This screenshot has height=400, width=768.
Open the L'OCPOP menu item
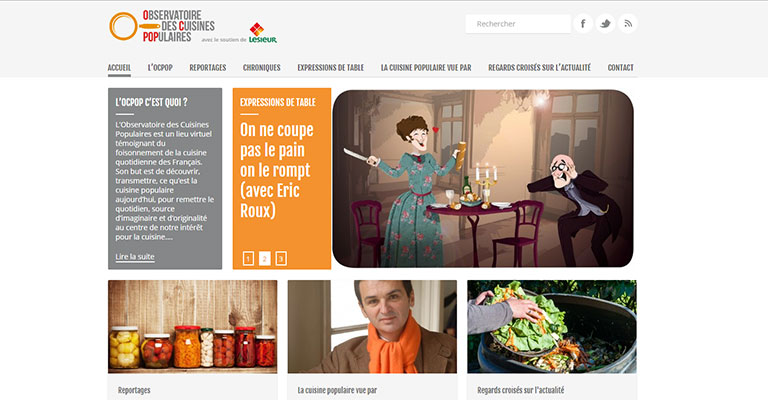point(160,68)
